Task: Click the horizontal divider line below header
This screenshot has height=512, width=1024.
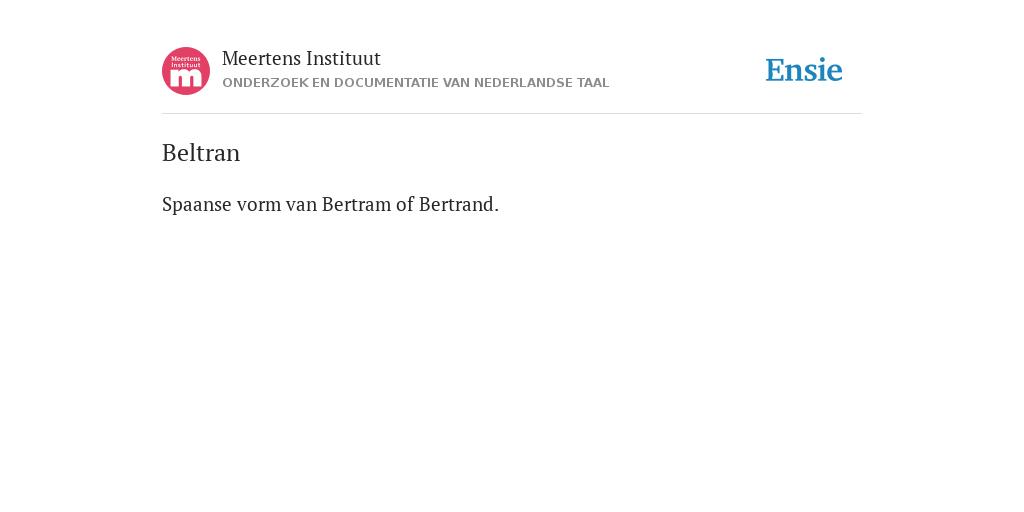Action: (512, 114)
